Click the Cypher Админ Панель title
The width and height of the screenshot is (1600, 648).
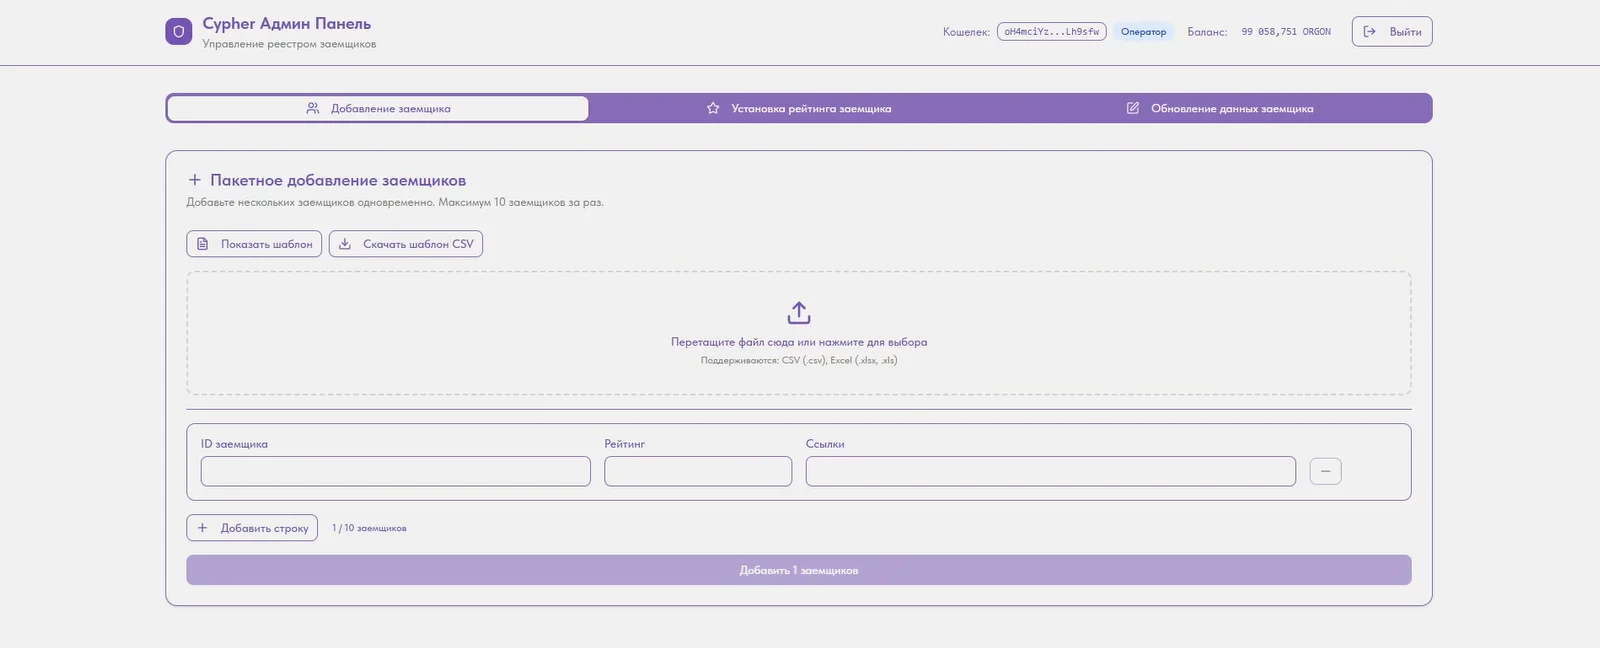click(x=287, y=23)
